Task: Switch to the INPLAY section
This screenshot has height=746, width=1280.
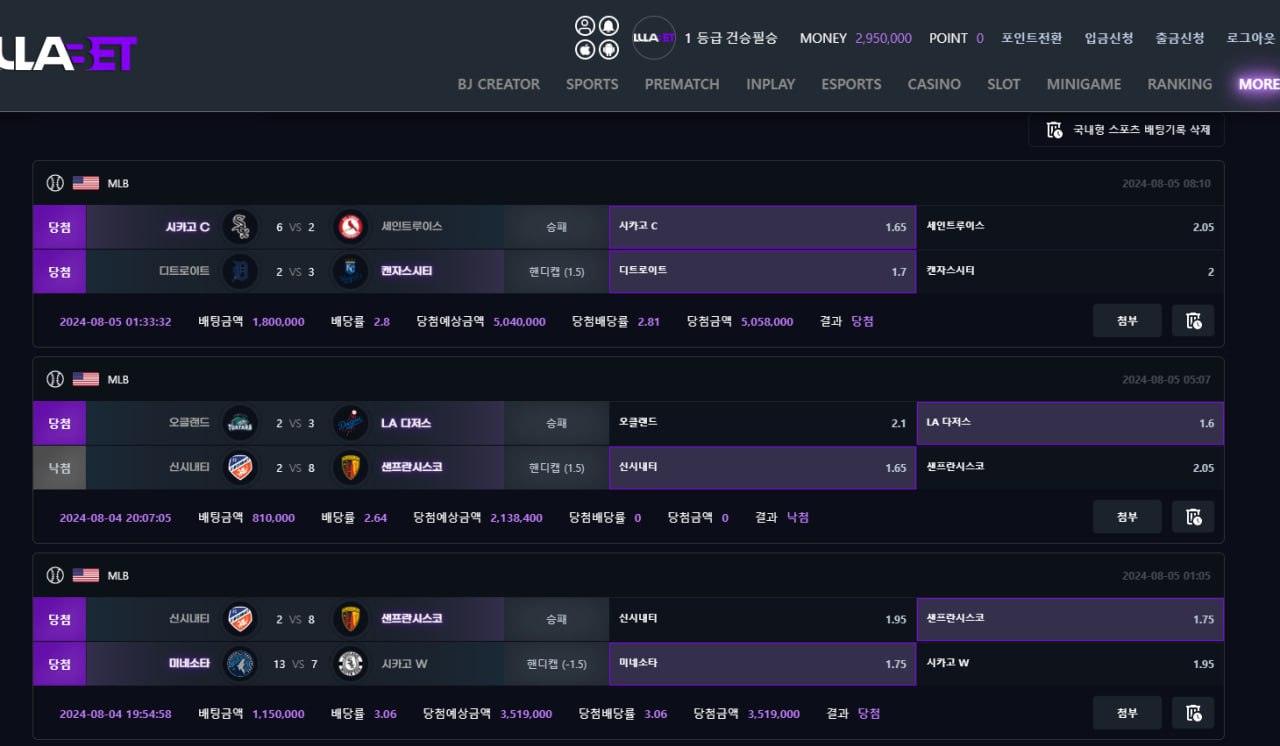Action: (771, 84)
